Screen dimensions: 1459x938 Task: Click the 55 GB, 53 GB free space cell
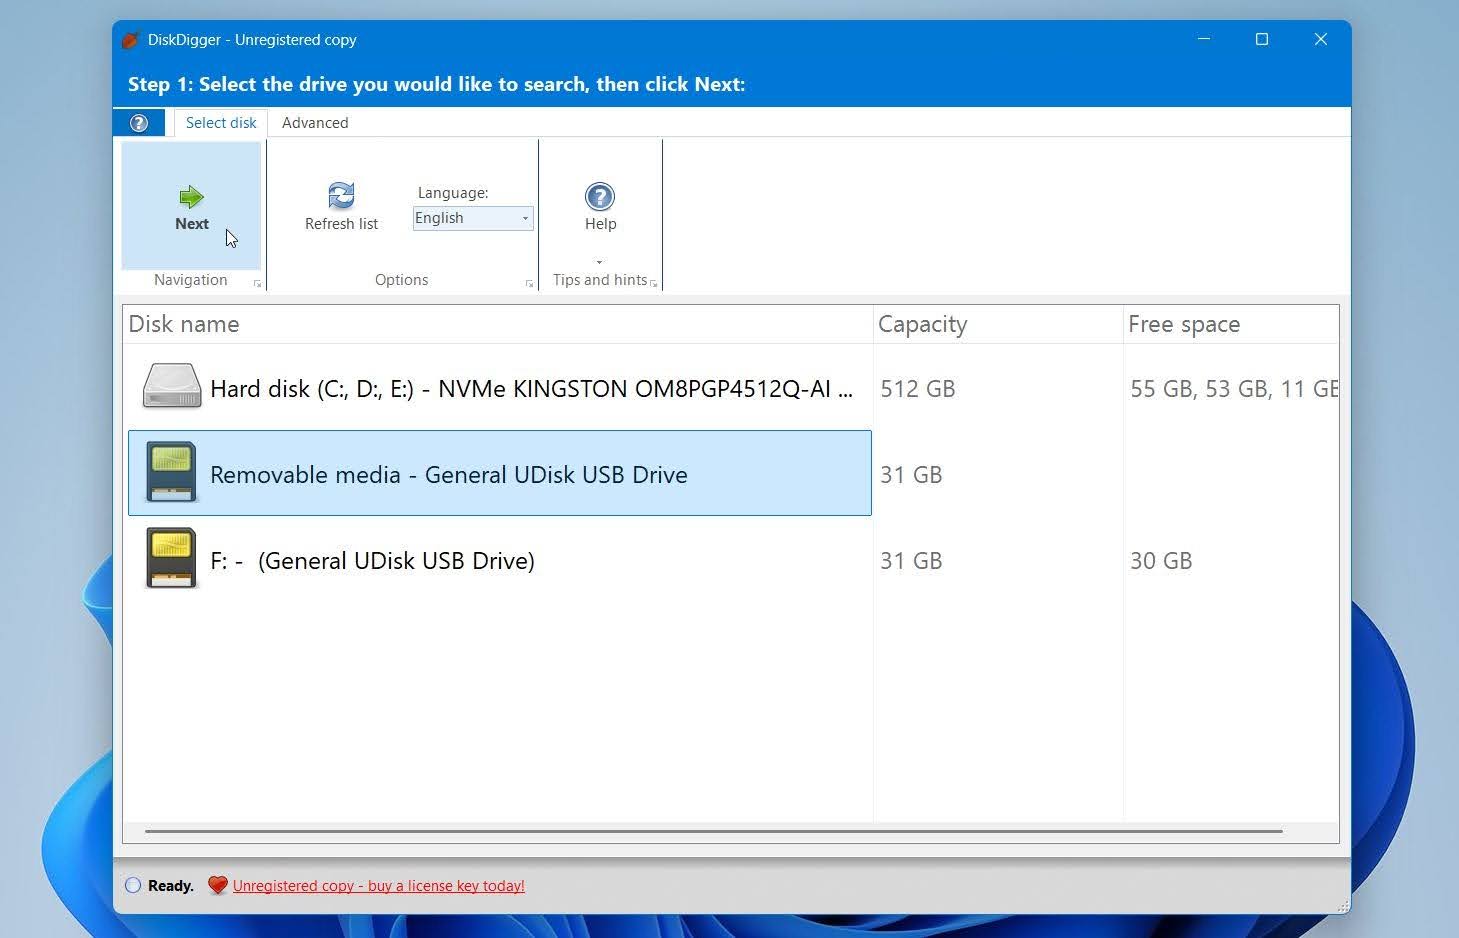[1234, 389]
